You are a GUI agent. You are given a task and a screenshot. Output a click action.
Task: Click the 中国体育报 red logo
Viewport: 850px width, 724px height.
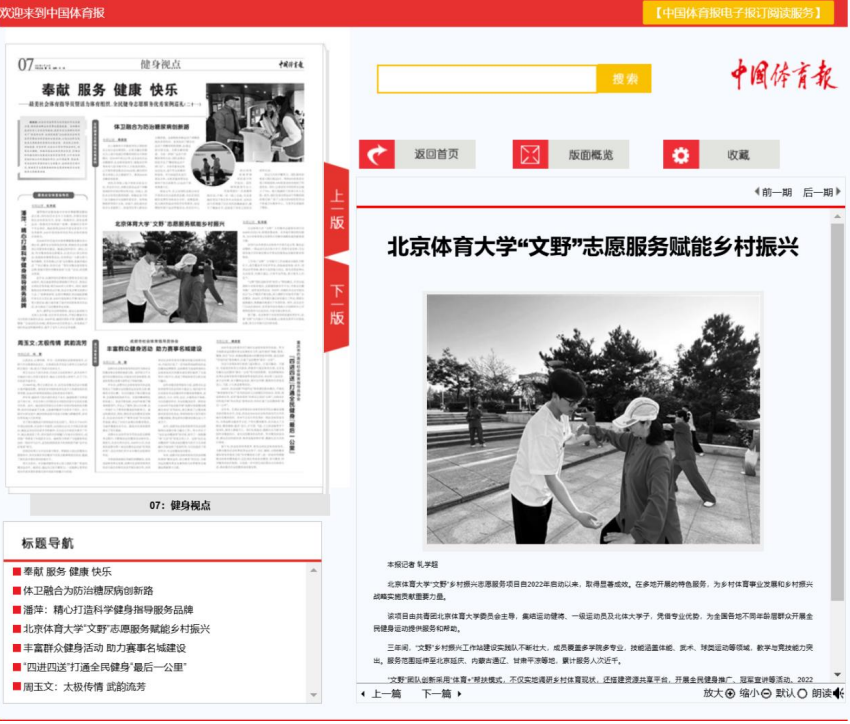[783, 75]
